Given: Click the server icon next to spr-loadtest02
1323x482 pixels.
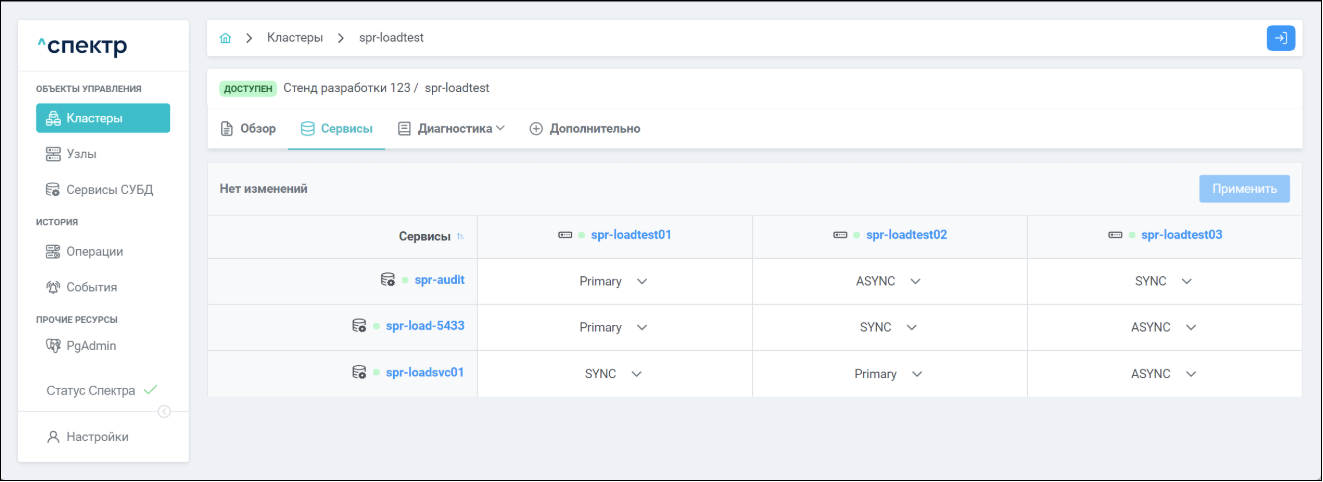Looking at the screenshot, I should pos(840,235).
